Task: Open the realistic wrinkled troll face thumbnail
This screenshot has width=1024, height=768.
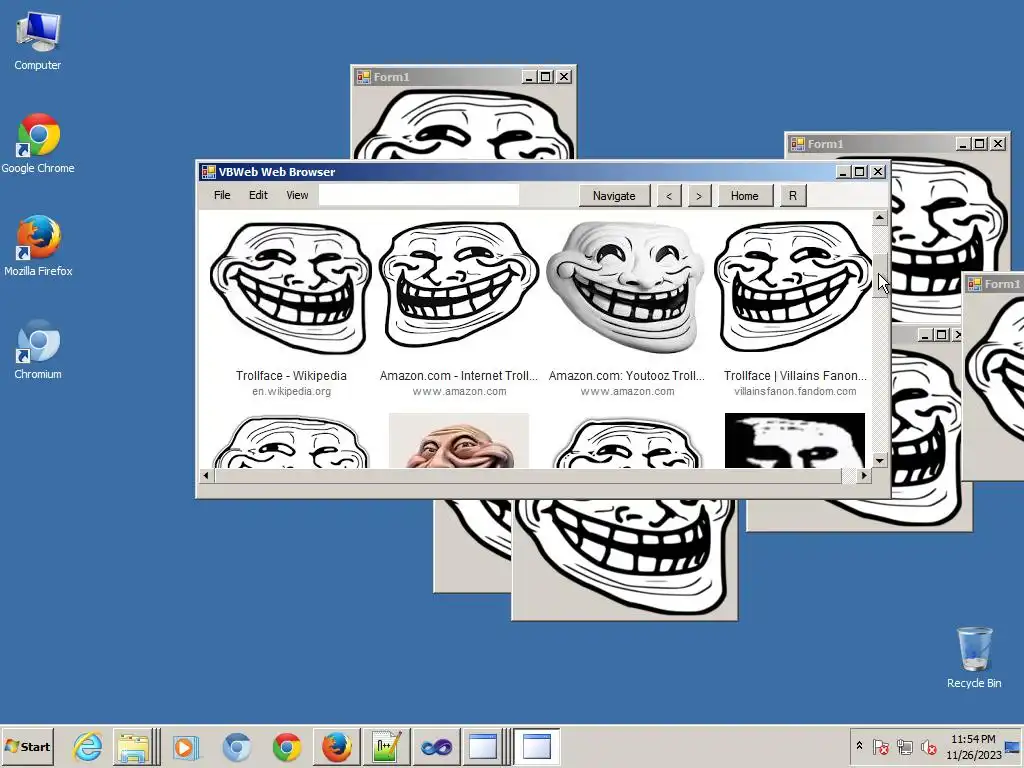Action: pos(458,440)
